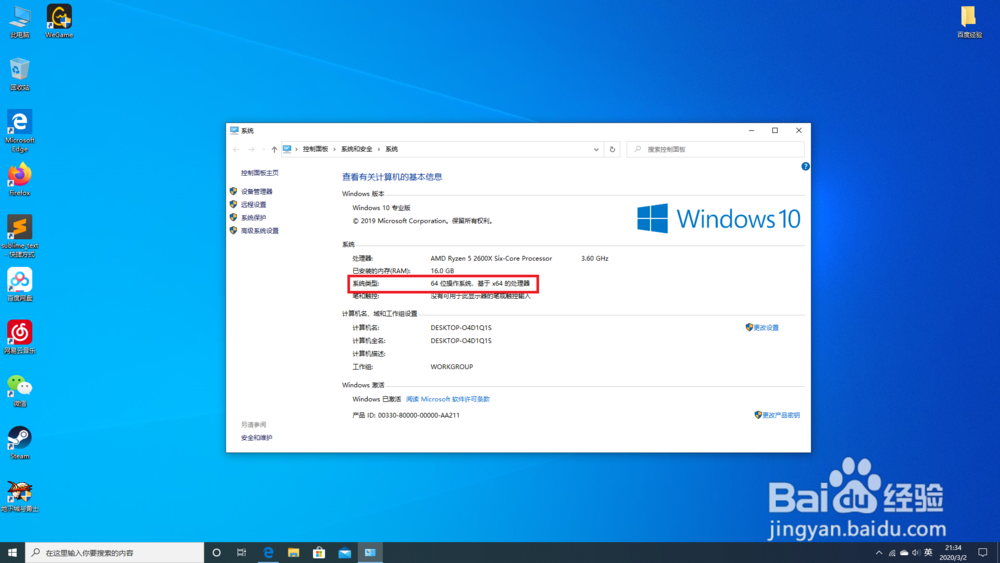Open Cortana circle button in taskbar
The image size is (1000, 563).
click(216, 552)
